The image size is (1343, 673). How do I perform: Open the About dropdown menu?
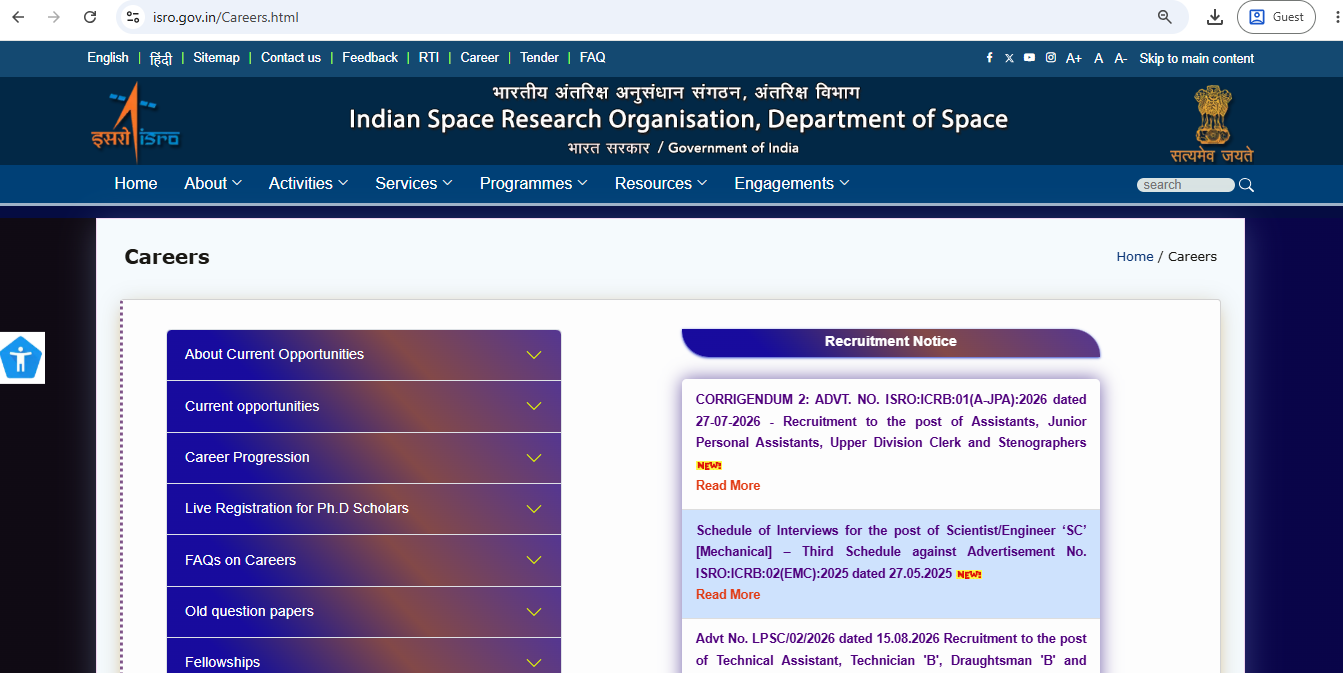213,184
